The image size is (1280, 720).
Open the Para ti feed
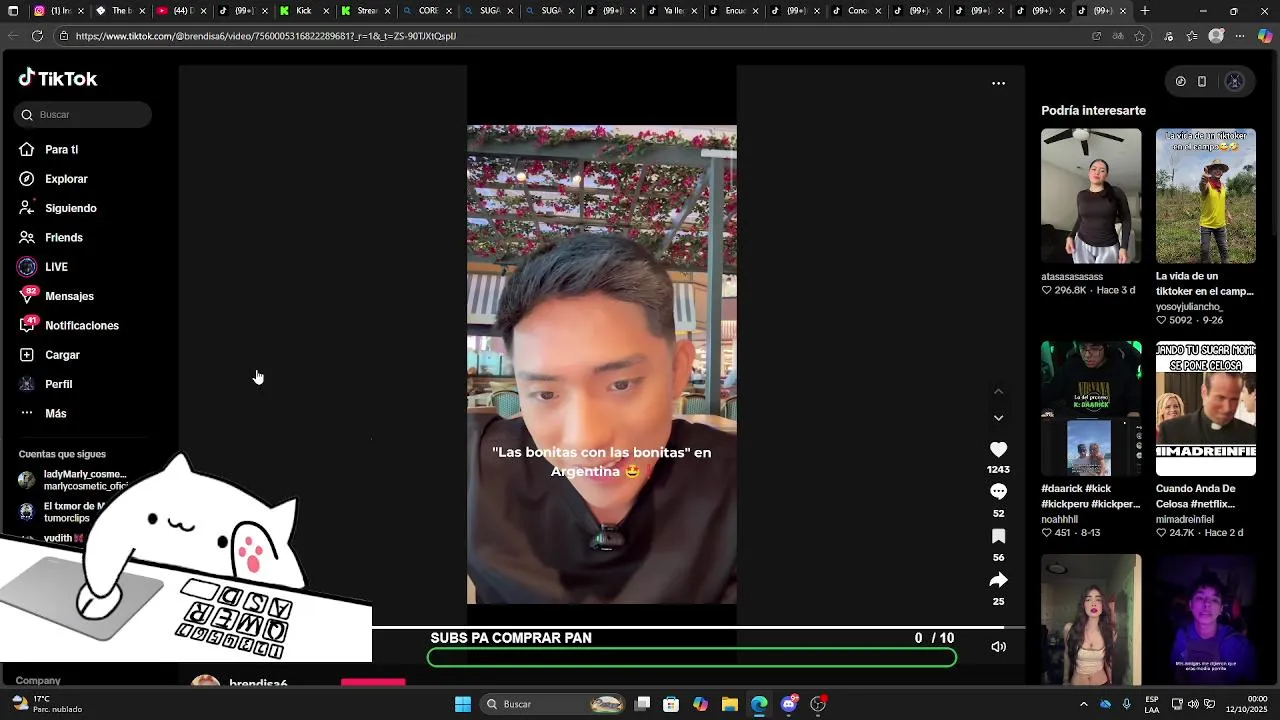pyautogui.click(x=48, y=150)
